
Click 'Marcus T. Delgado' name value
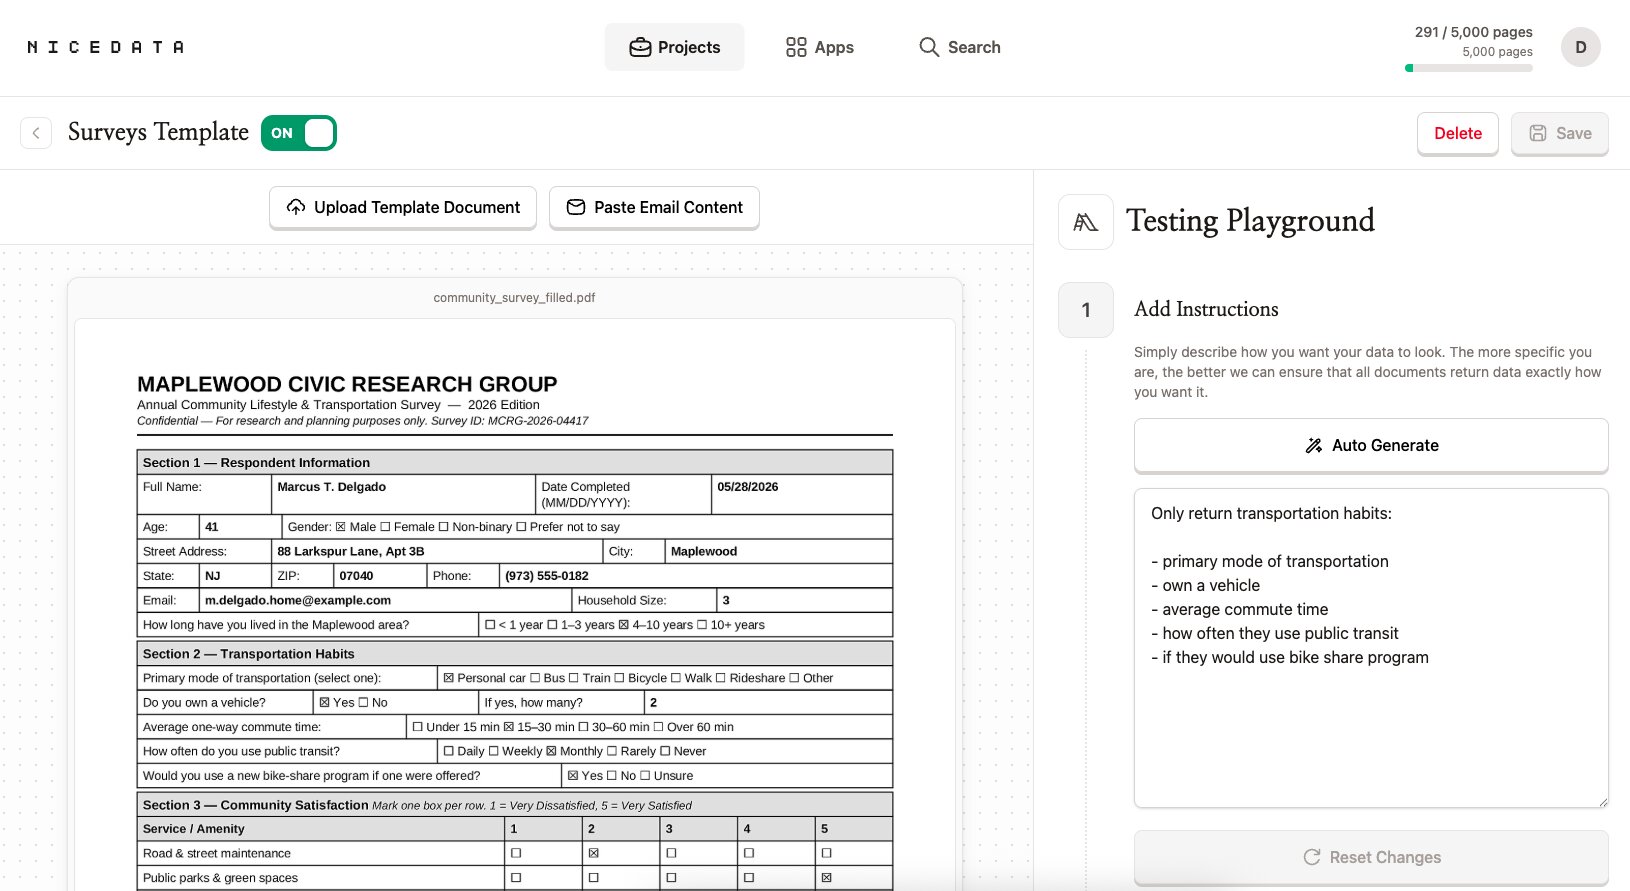tap(331, 487)
